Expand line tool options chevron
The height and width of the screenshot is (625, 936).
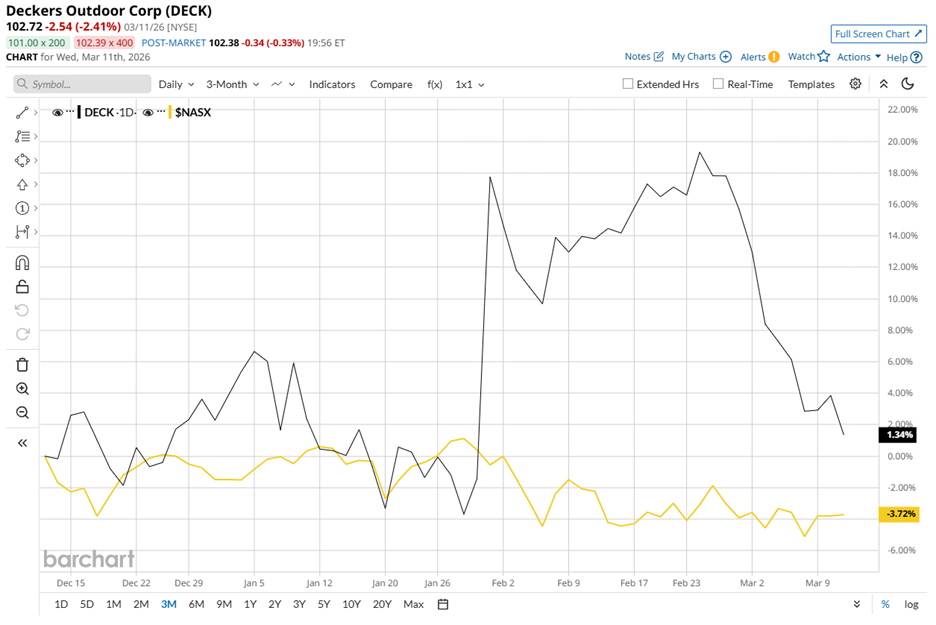(36, 112)
